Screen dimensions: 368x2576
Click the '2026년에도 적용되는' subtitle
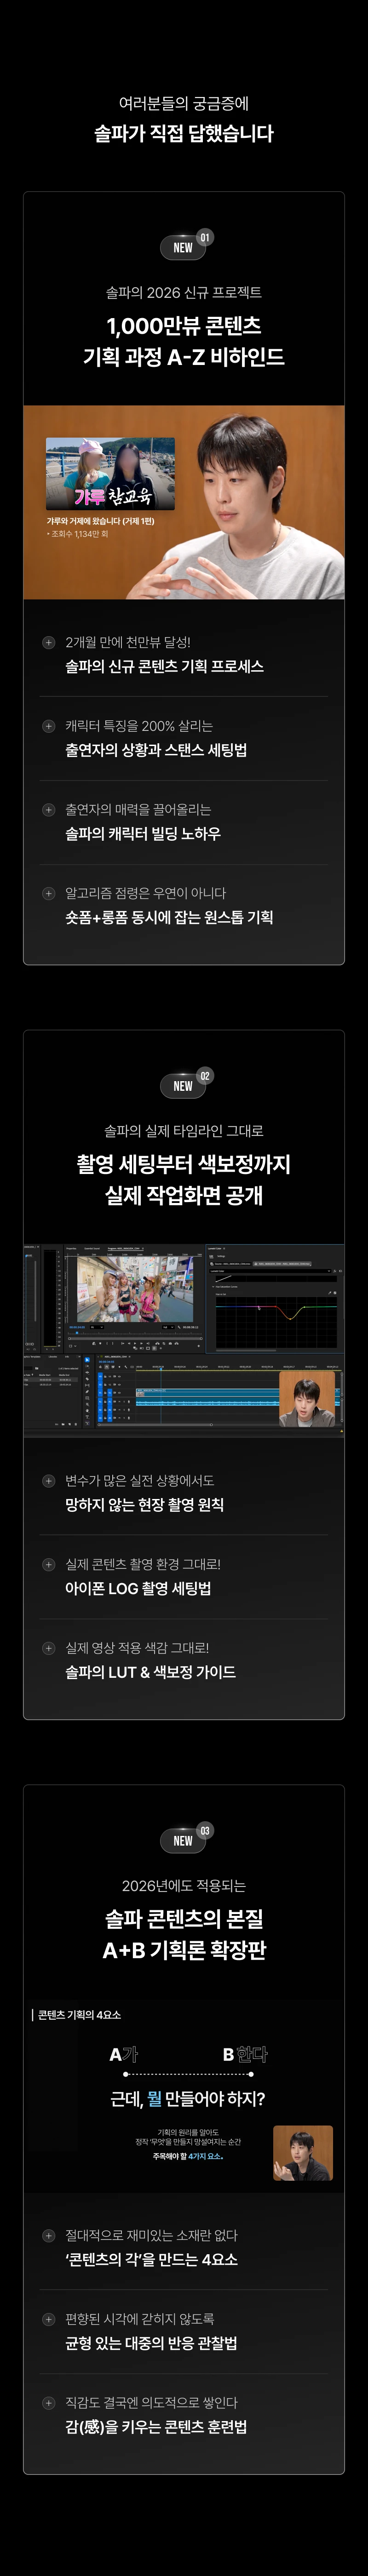coord(184,1886)
